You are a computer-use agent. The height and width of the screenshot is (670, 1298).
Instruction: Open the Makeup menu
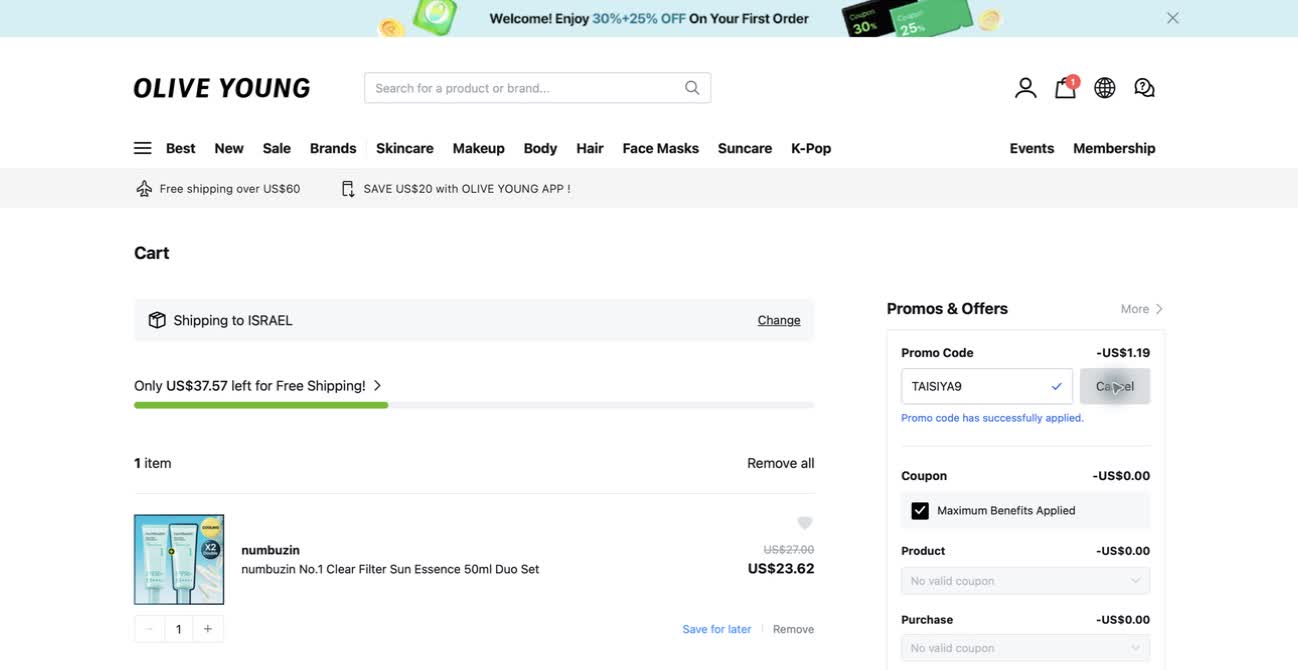click(x=479, y=148)
